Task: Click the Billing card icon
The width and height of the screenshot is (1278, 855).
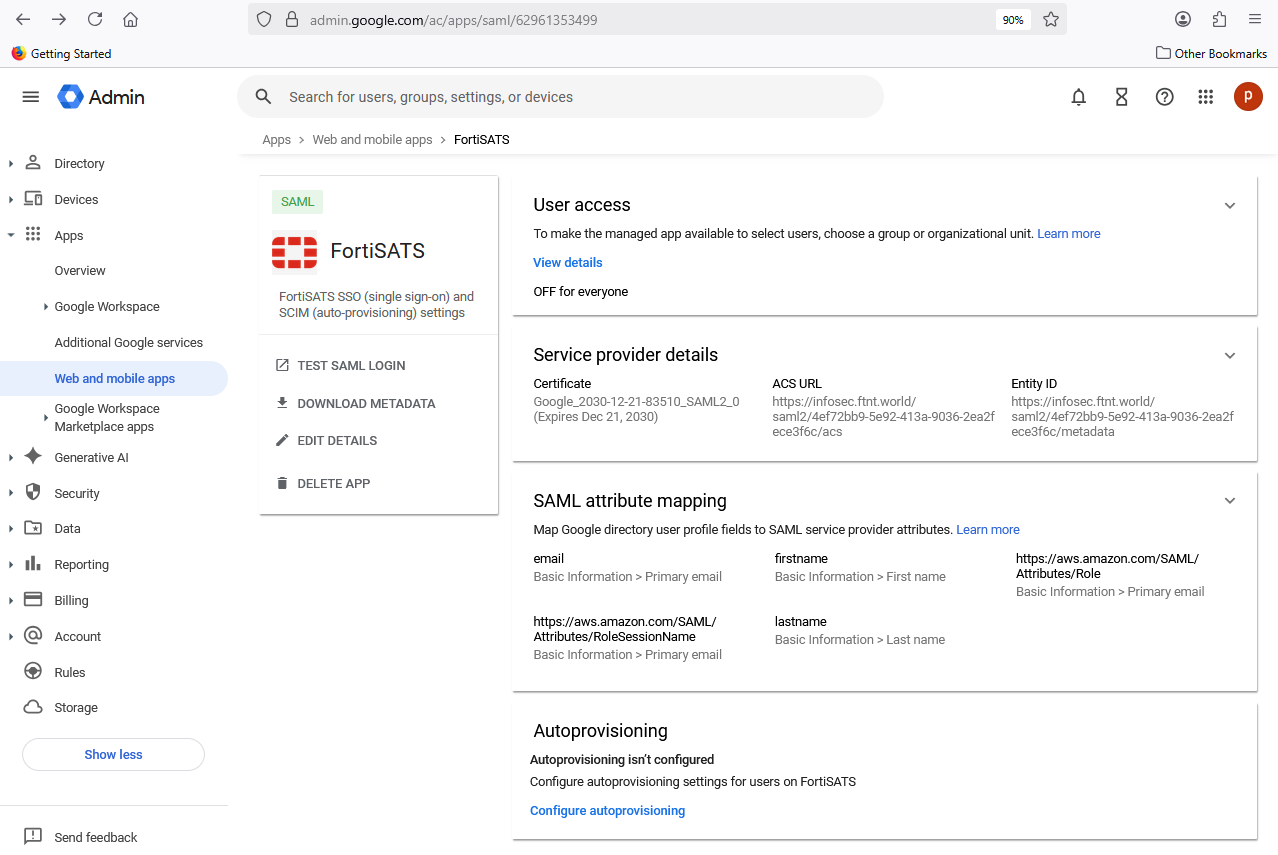Action: click(33, 600)
